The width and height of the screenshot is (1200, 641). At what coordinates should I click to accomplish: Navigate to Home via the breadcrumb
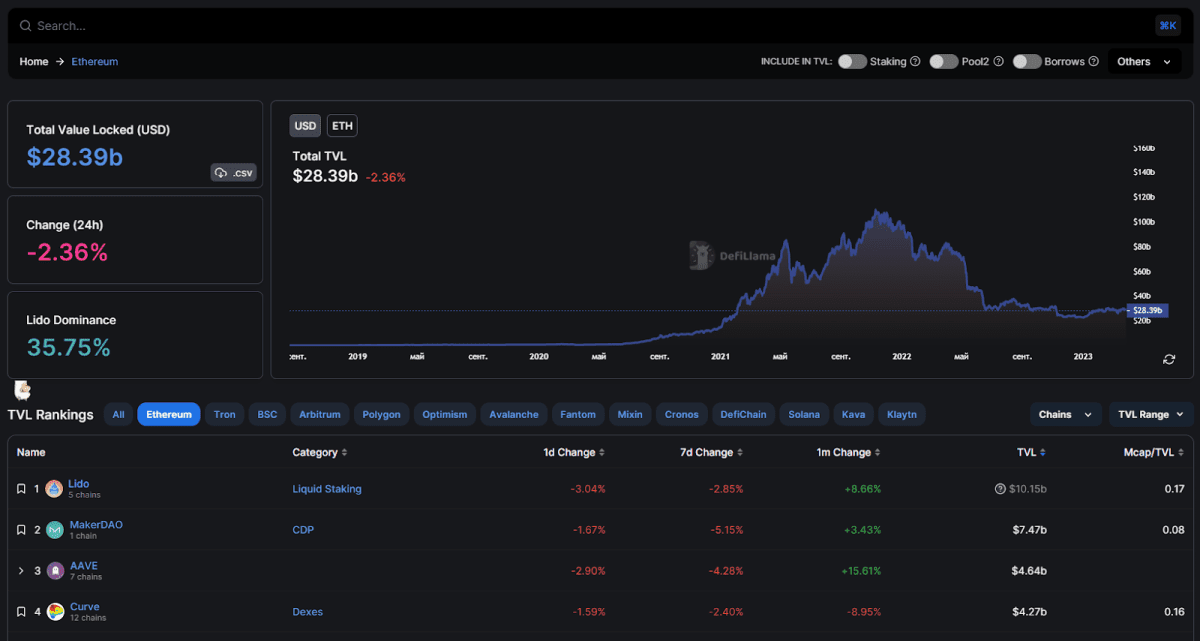[33, 61]
